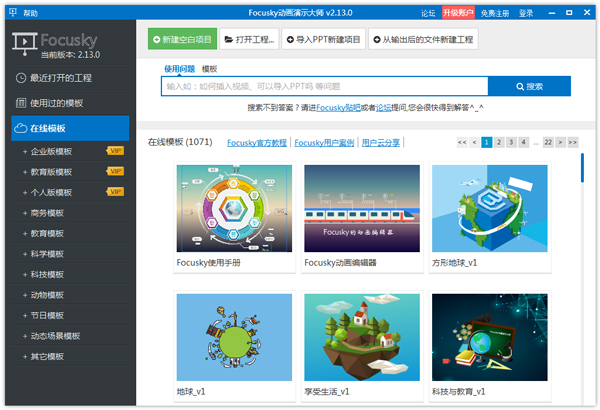
Task: Click folder icon of 打开工程 button
Action: pos(229,39)
